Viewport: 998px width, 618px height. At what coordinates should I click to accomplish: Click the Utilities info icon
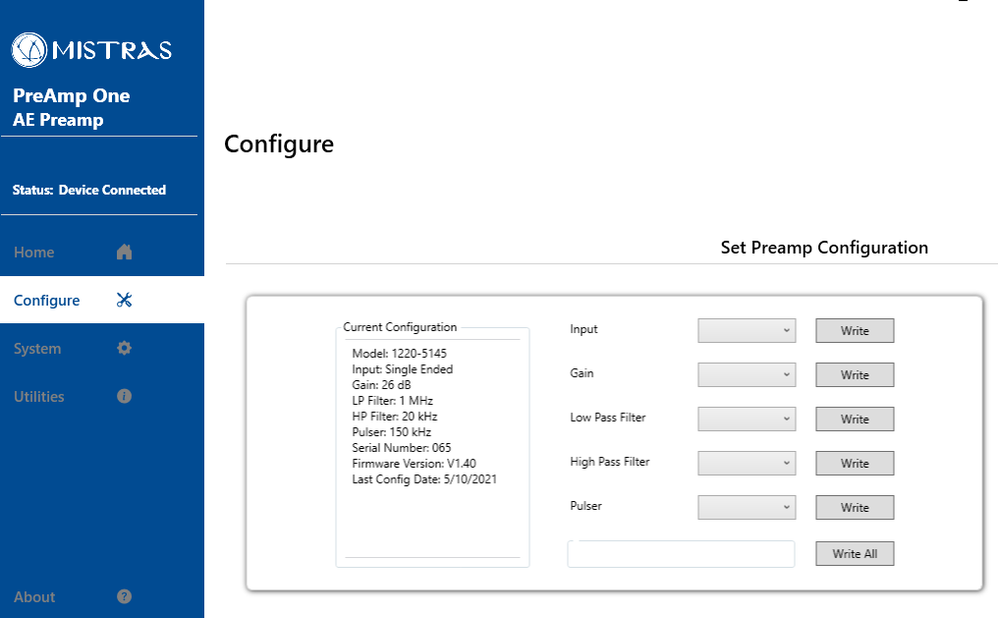click(124, 396)
